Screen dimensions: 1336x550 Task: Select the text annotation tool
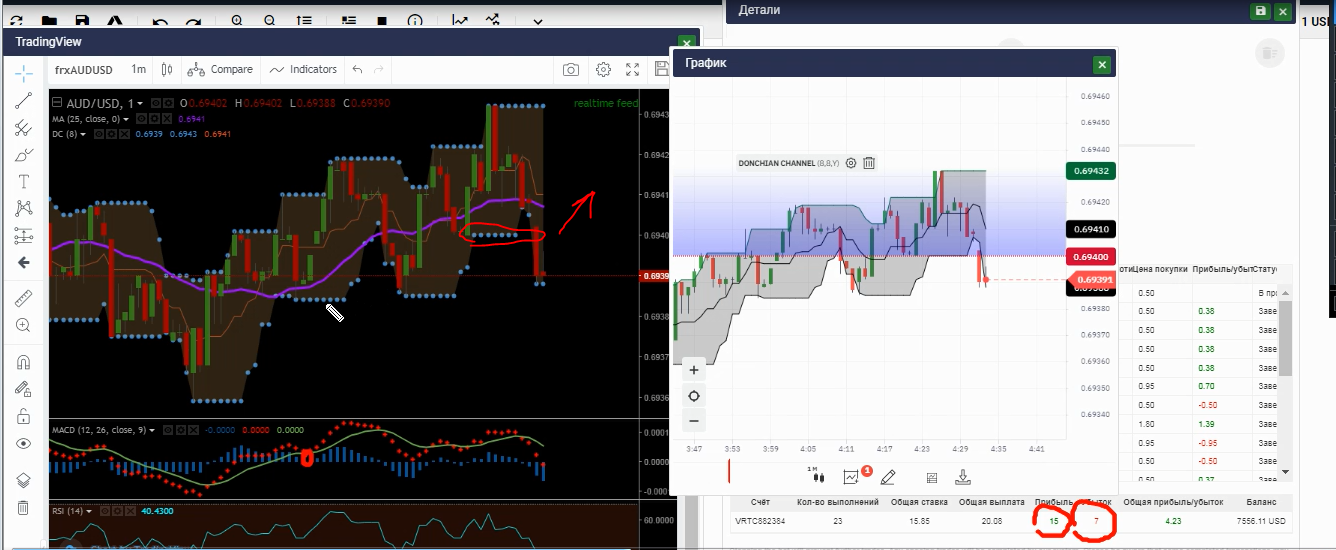tap(24, 182)
